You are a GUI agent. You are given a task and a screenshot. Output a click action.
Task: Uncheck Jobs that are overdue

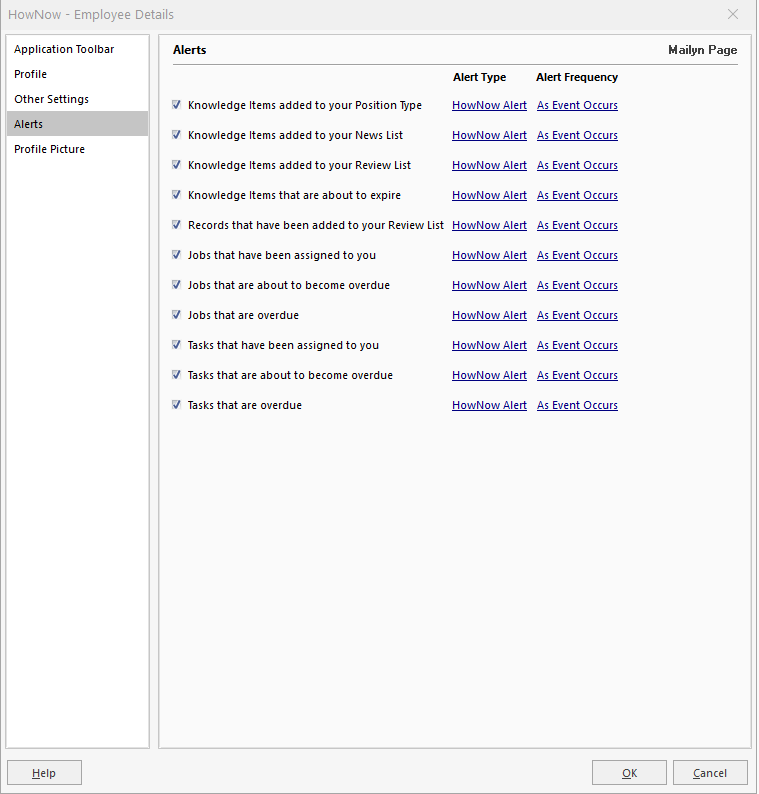coord(176,314)
